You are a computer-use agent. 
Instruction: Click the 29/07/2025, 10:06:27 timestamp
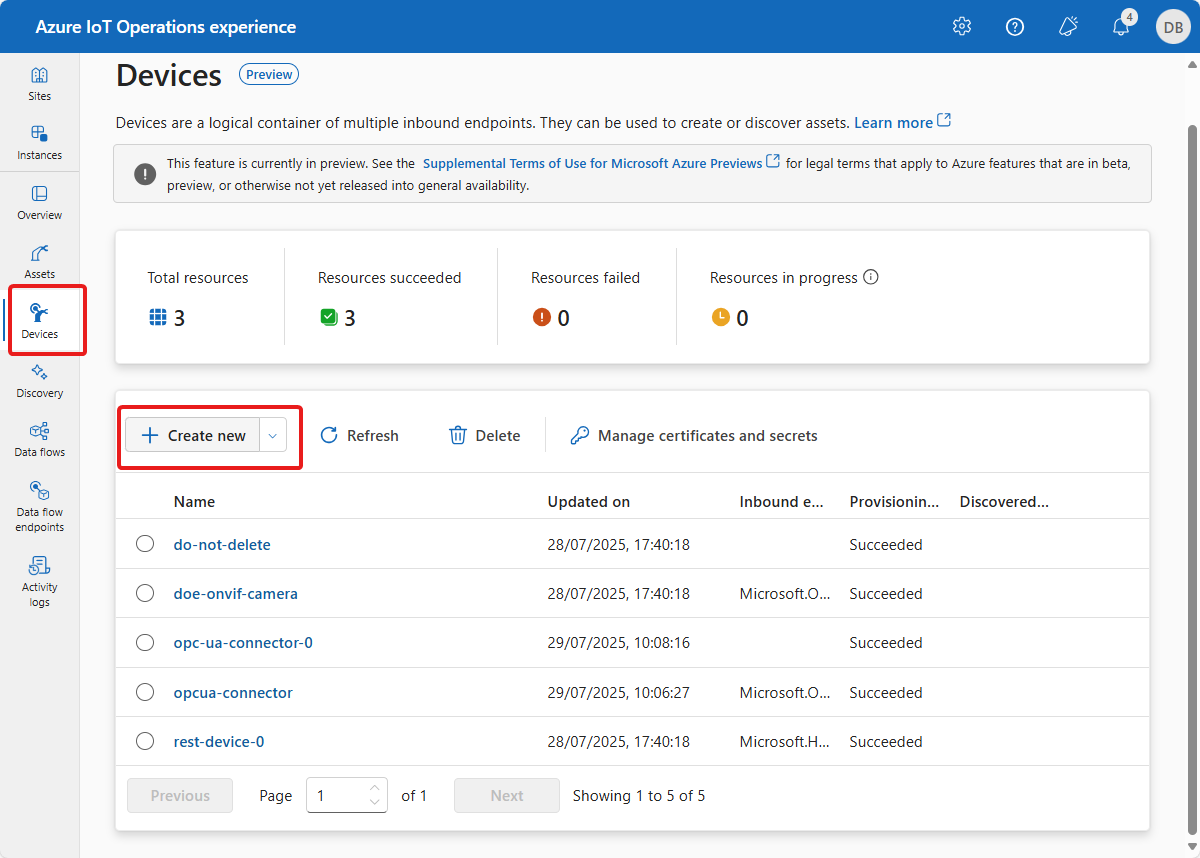point(618,692)
